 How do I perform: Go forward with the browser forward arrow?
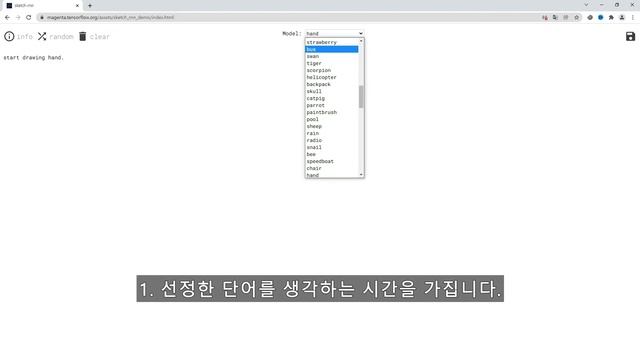(x=18, y=18)
